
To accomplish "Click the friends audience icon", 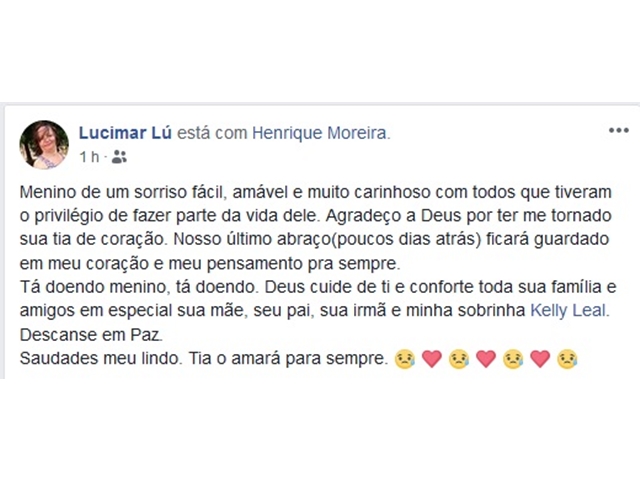I will pyautogui.click(x=119, y=156).
